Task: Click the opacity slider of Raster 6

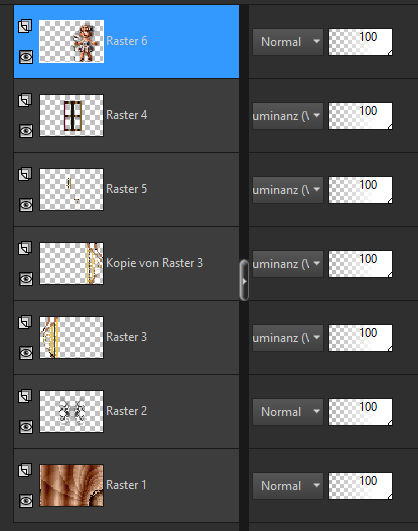Action: tap(360, 42)
